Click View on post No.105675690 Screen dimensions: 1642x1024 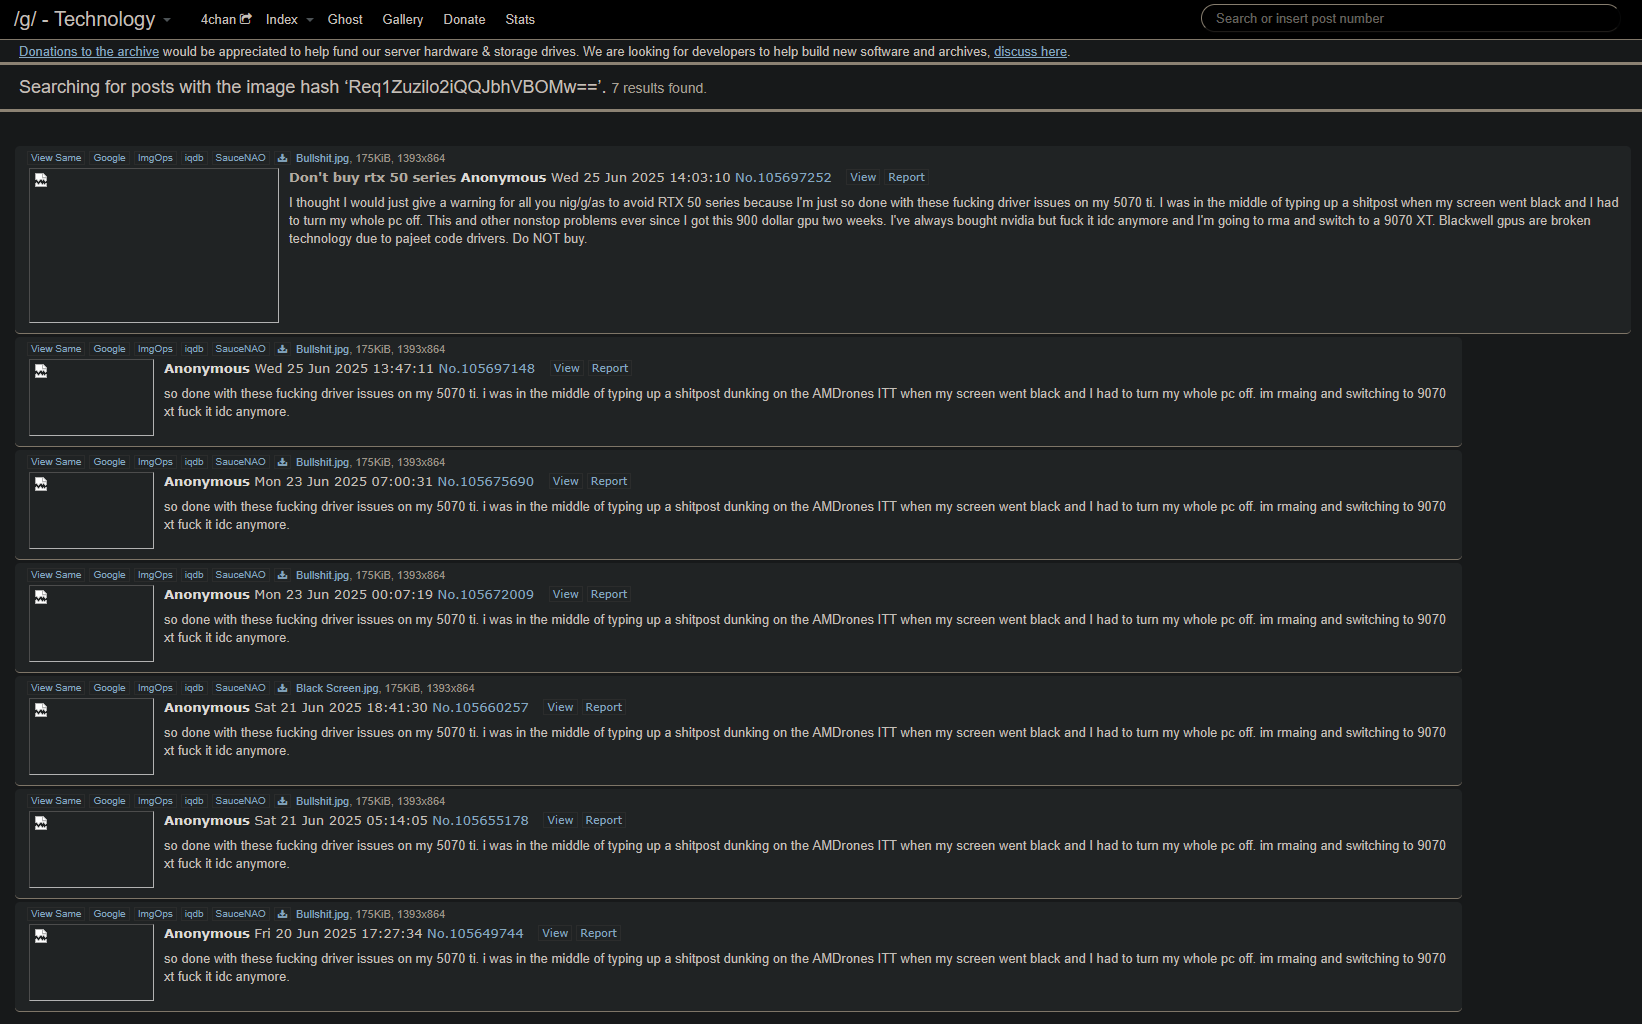(x=566, y=481)
